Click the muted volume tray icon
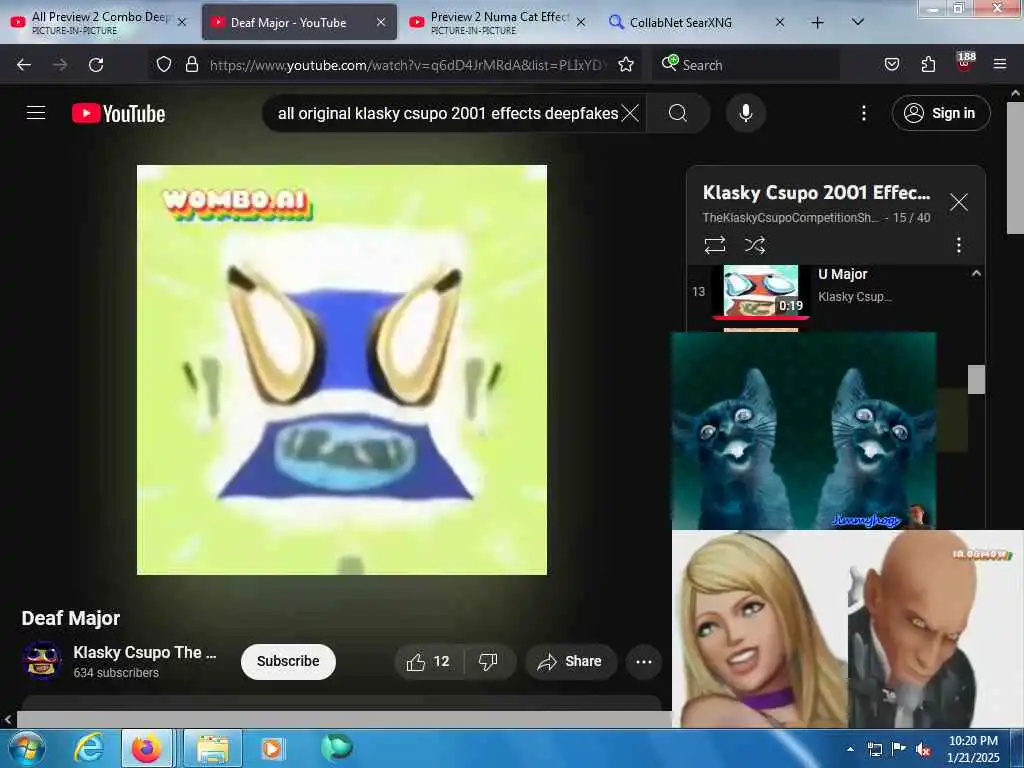The width and height of the screenshot is (1024, 768). 923,749
